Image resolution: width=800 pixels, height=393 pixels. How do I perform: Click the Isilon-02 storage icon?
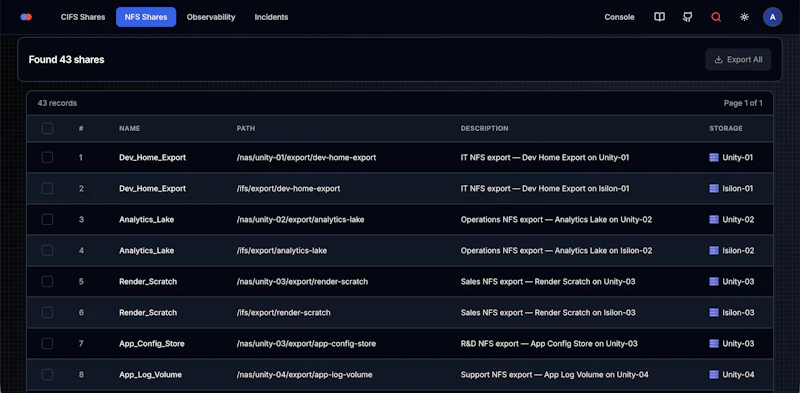tap(714, 251)
